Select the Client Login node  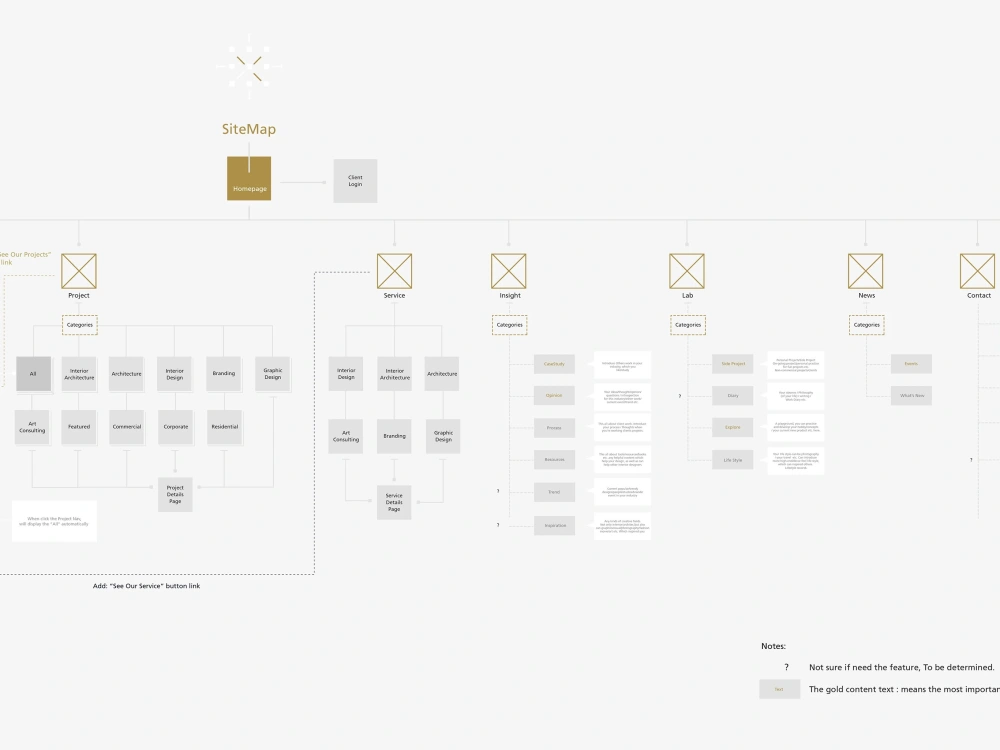(355, 181)
